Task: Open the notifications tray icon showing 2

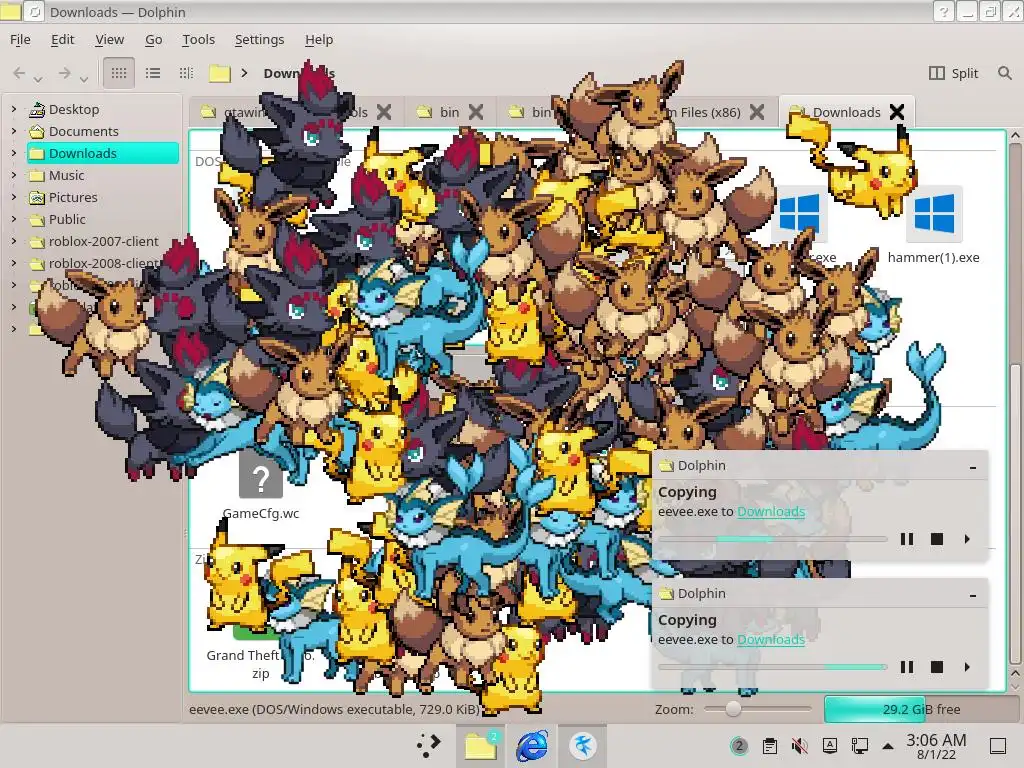Action: click(739, 745)
